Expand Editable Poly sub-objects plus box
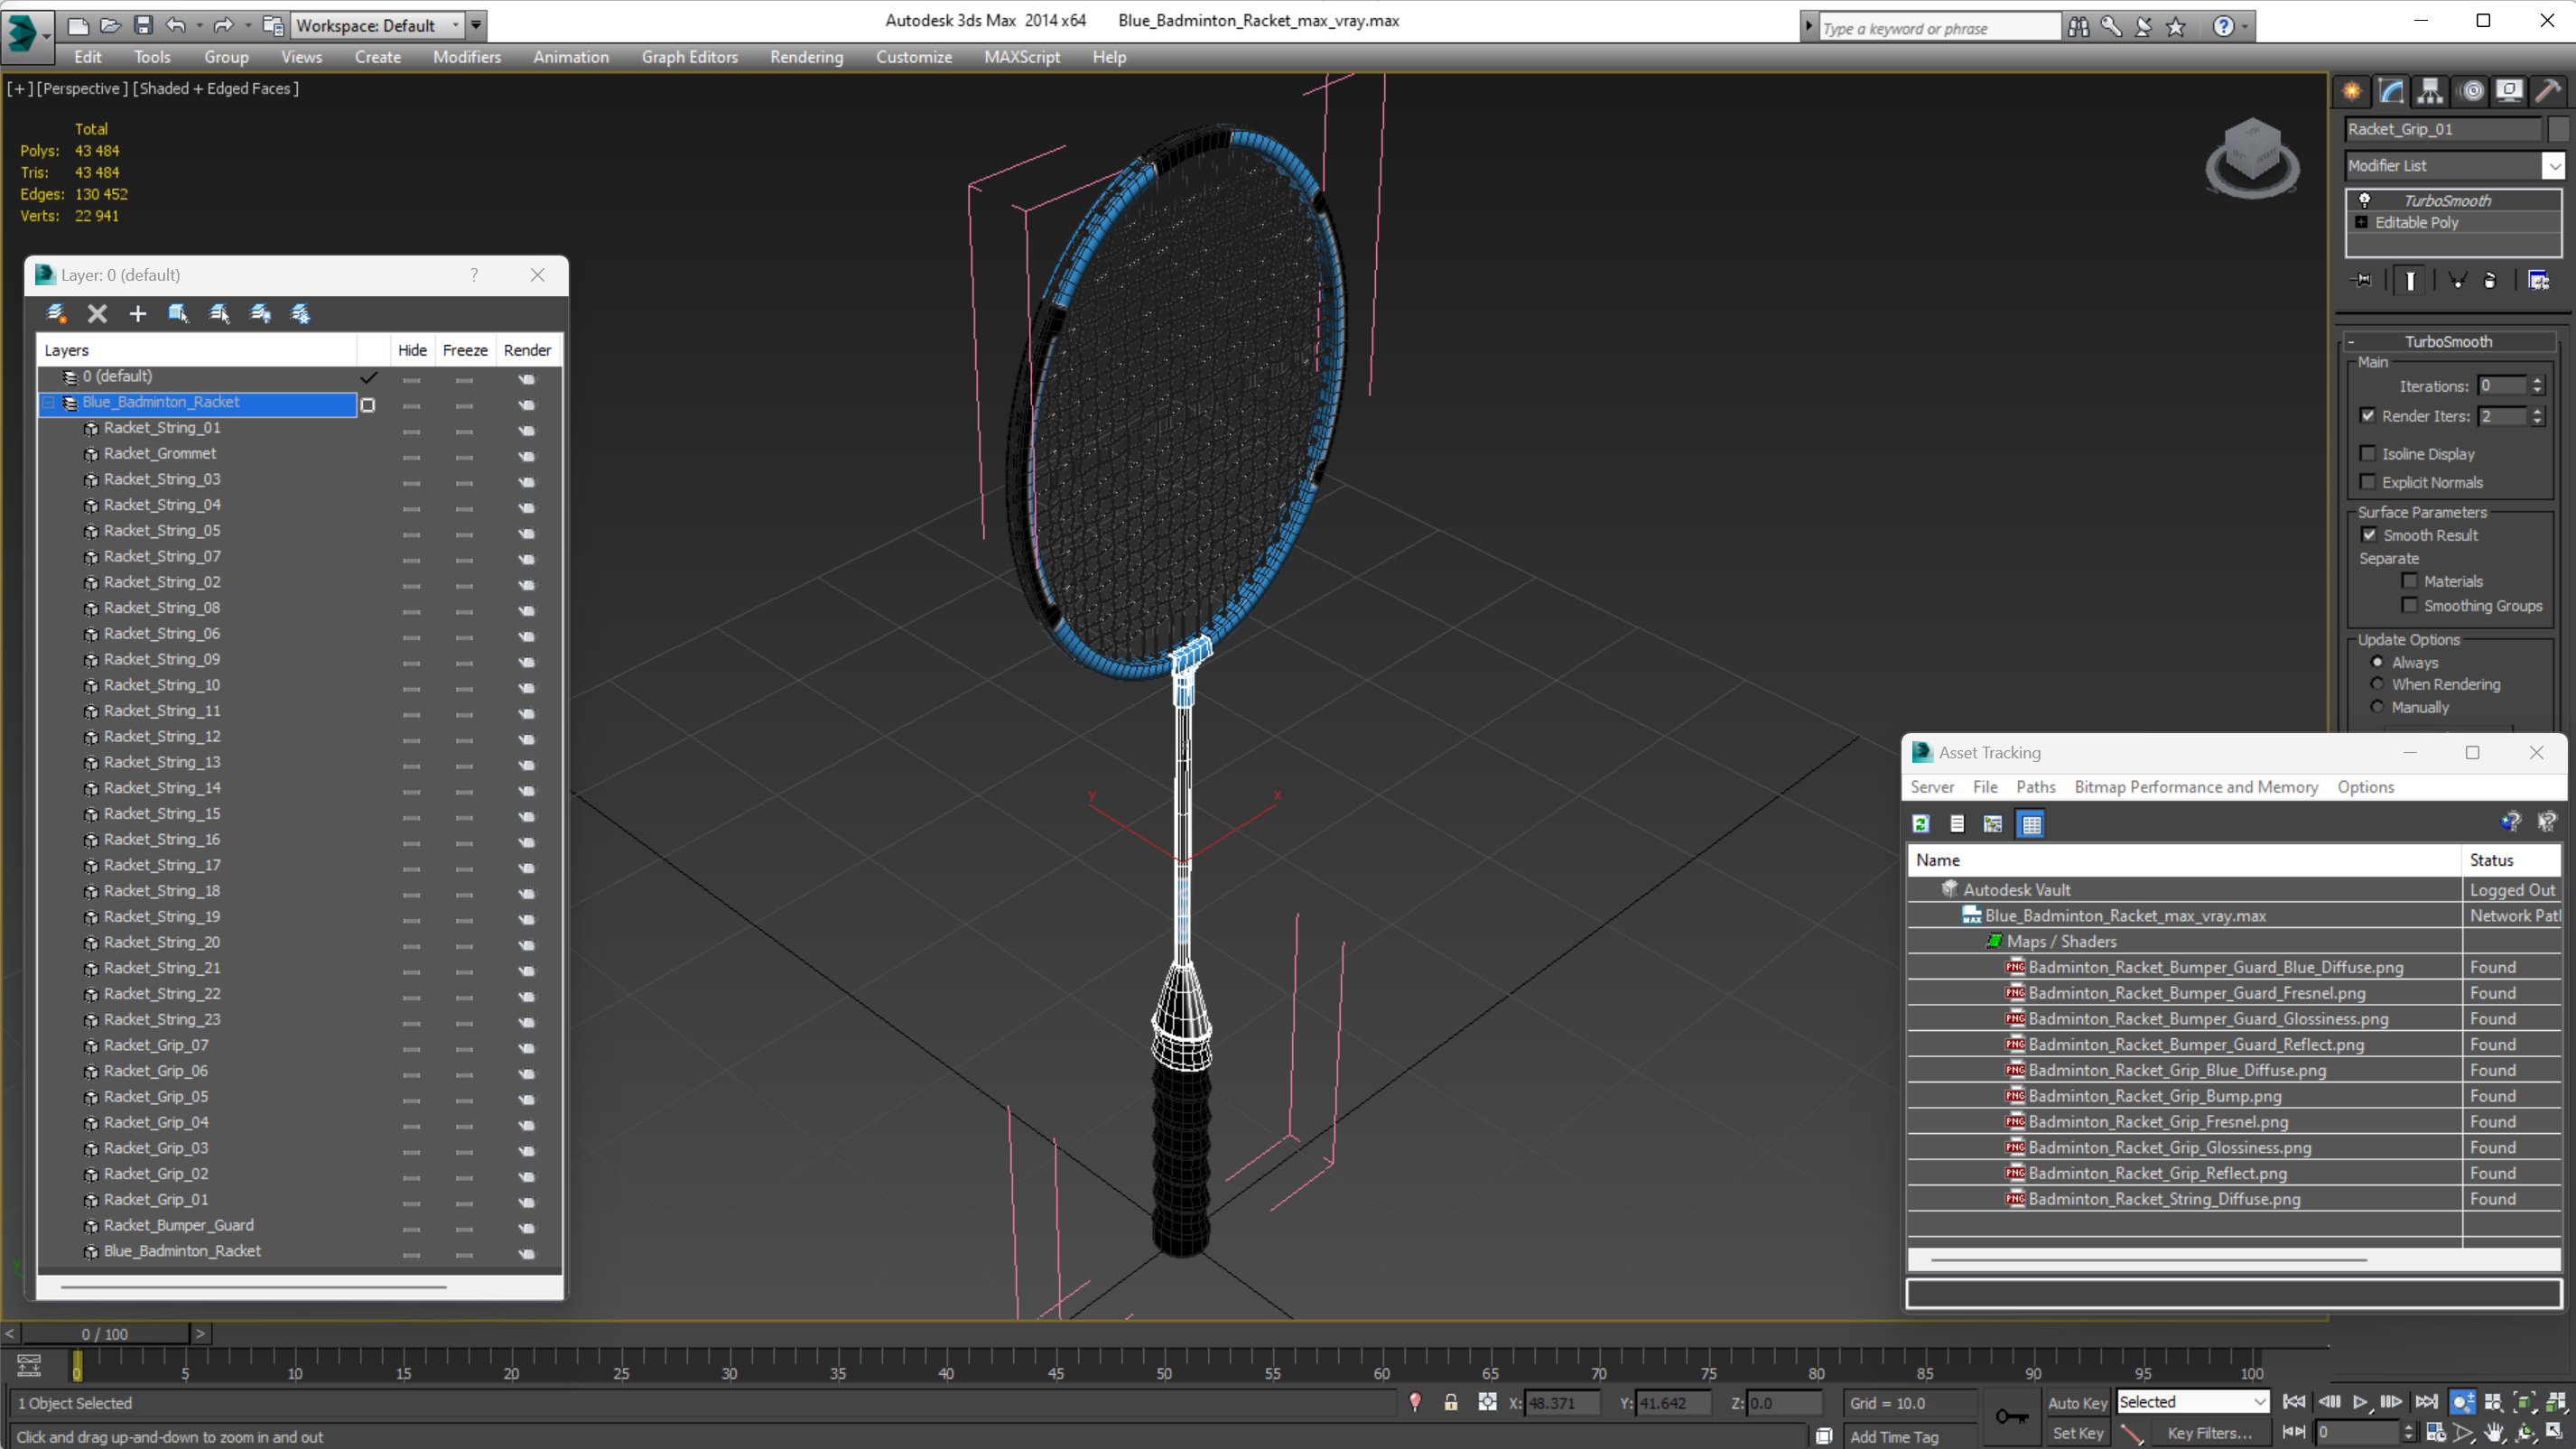Image resolution: width=2576 pixels, height=1449 pixels. pyautogui.click(x=2362, y=222)
